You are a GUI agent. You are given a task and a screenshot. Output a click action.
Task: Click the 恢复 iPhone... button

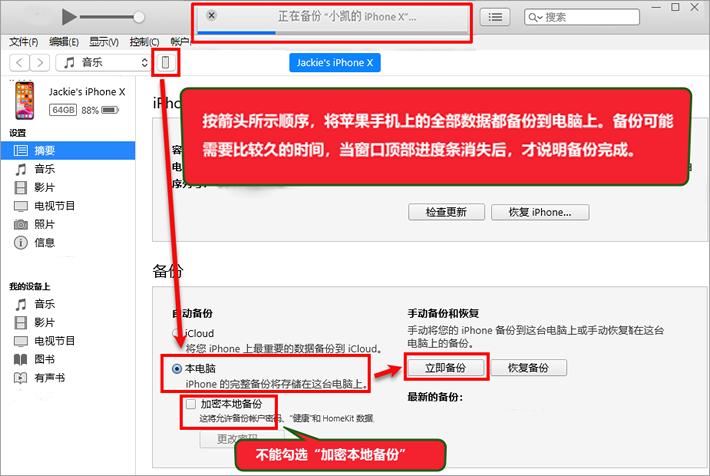[x=540, y=212]
